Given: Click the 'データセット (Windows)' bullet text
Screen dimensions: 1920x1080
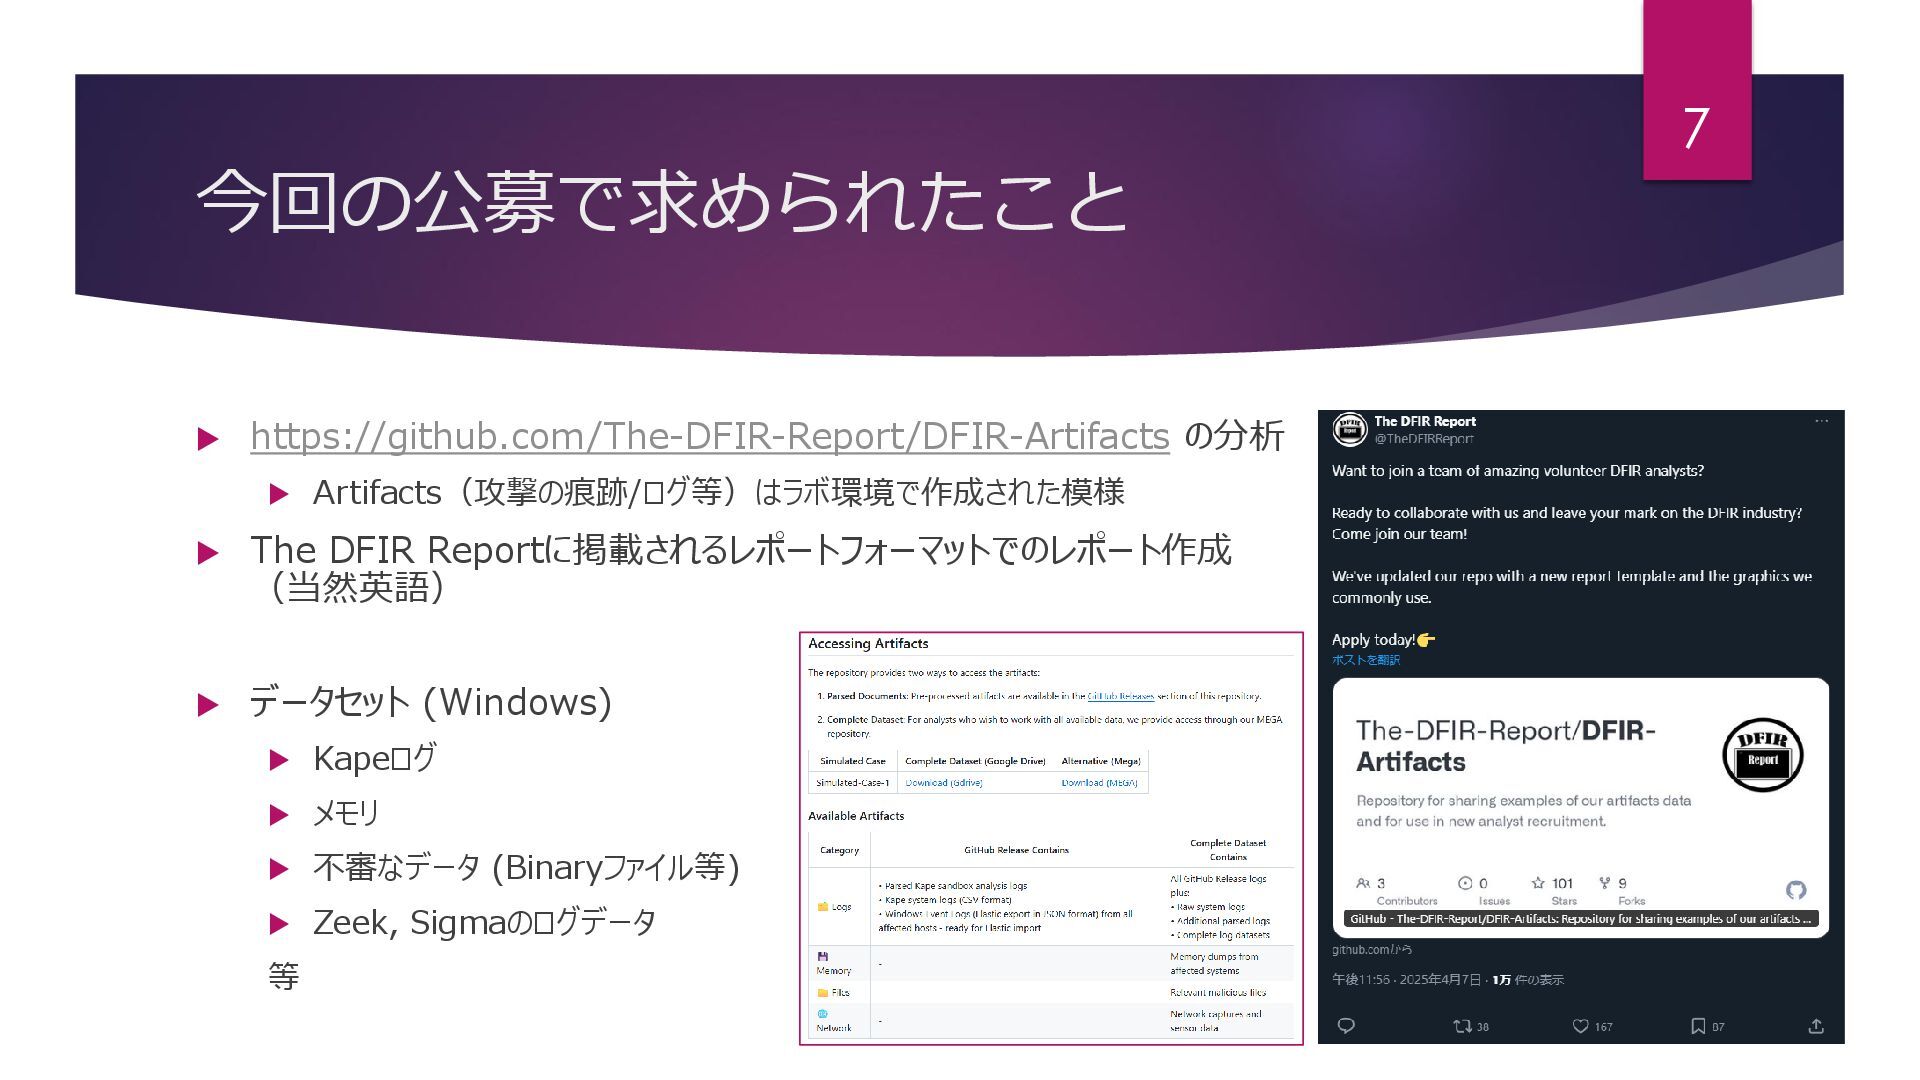Looking at the screenshot, I should click(430, 703).
